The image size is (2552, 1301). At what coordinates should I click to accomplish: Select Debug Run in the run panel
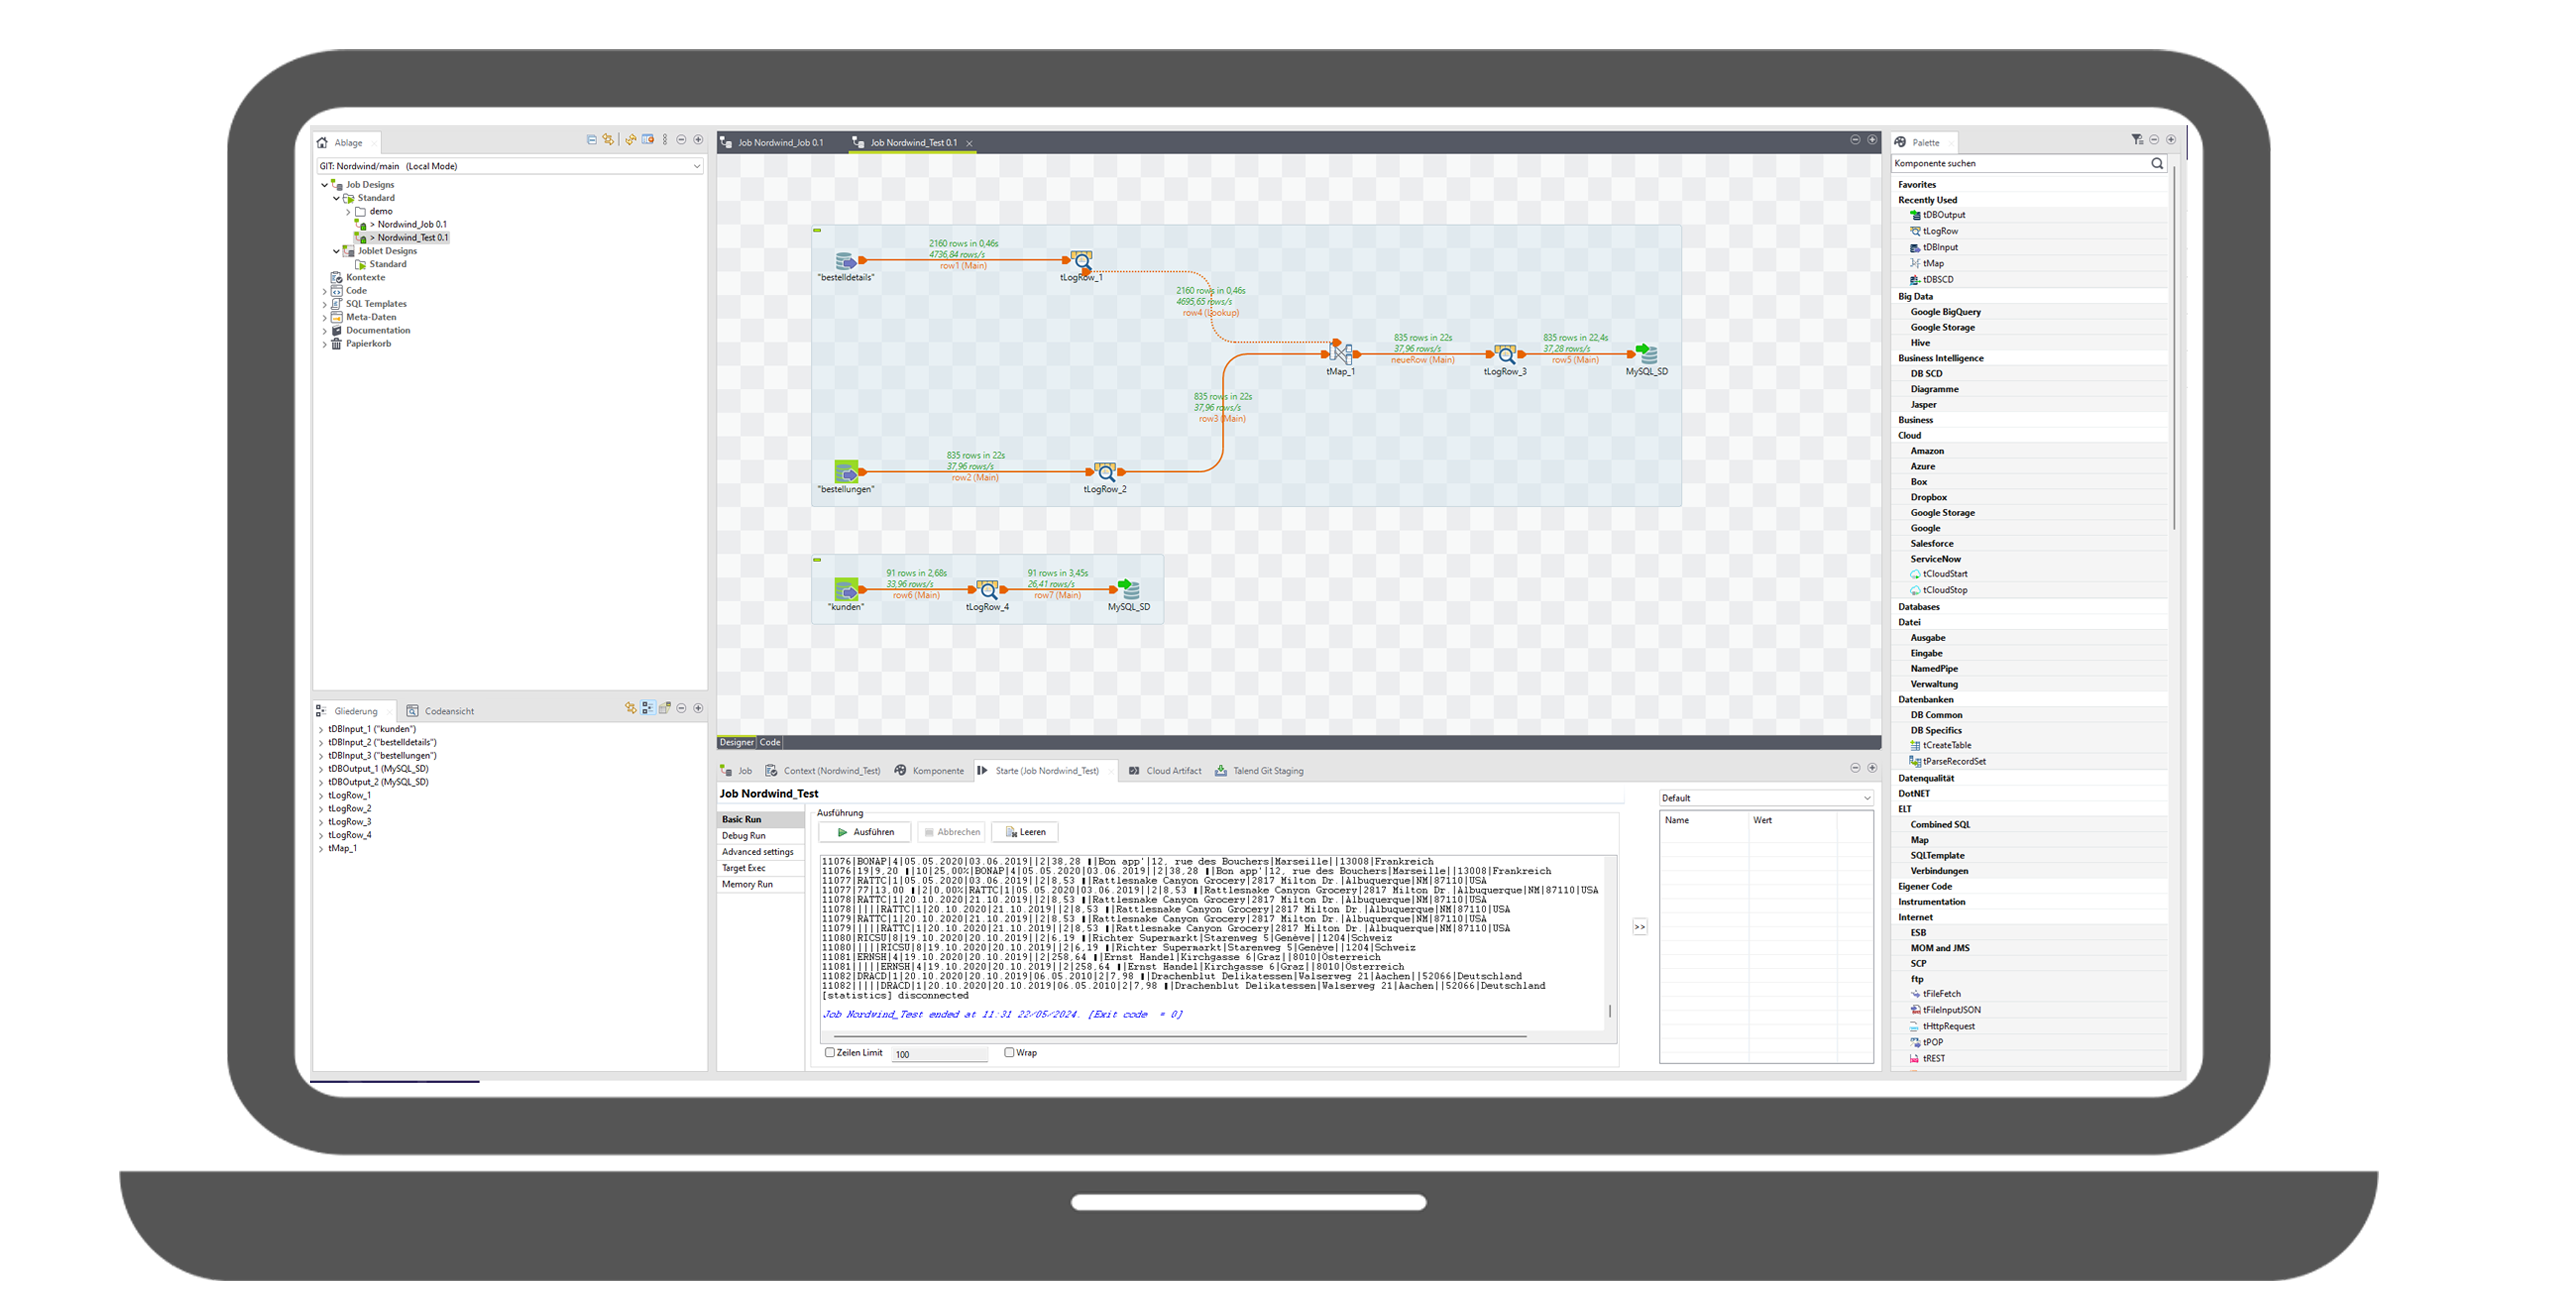761,836
